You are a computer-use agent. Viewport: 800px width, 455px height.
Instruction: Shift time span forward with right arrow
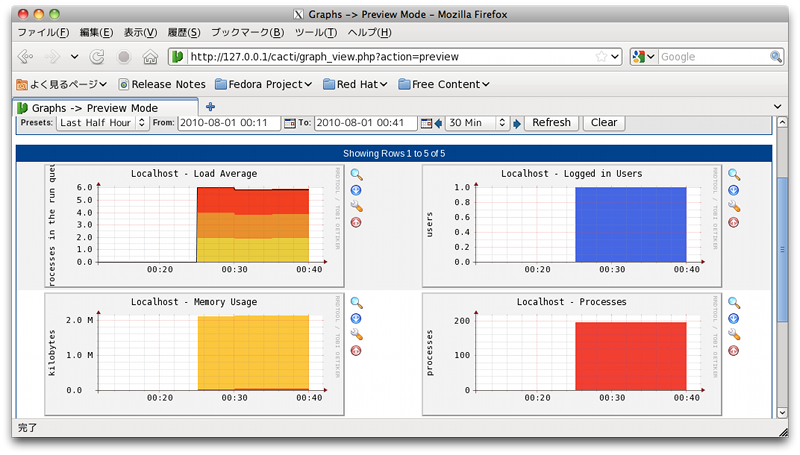coord(517,123)
